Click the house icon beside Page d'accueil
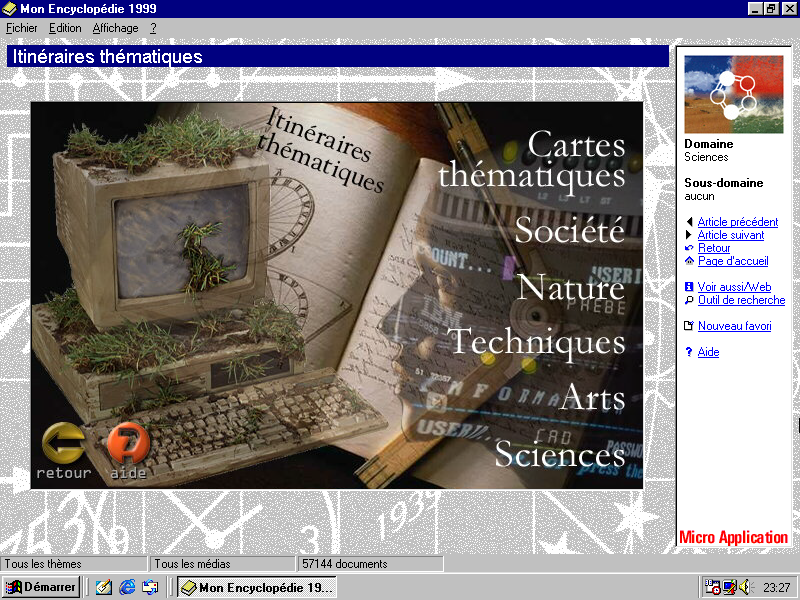800x600 pixels. point(689,261)
